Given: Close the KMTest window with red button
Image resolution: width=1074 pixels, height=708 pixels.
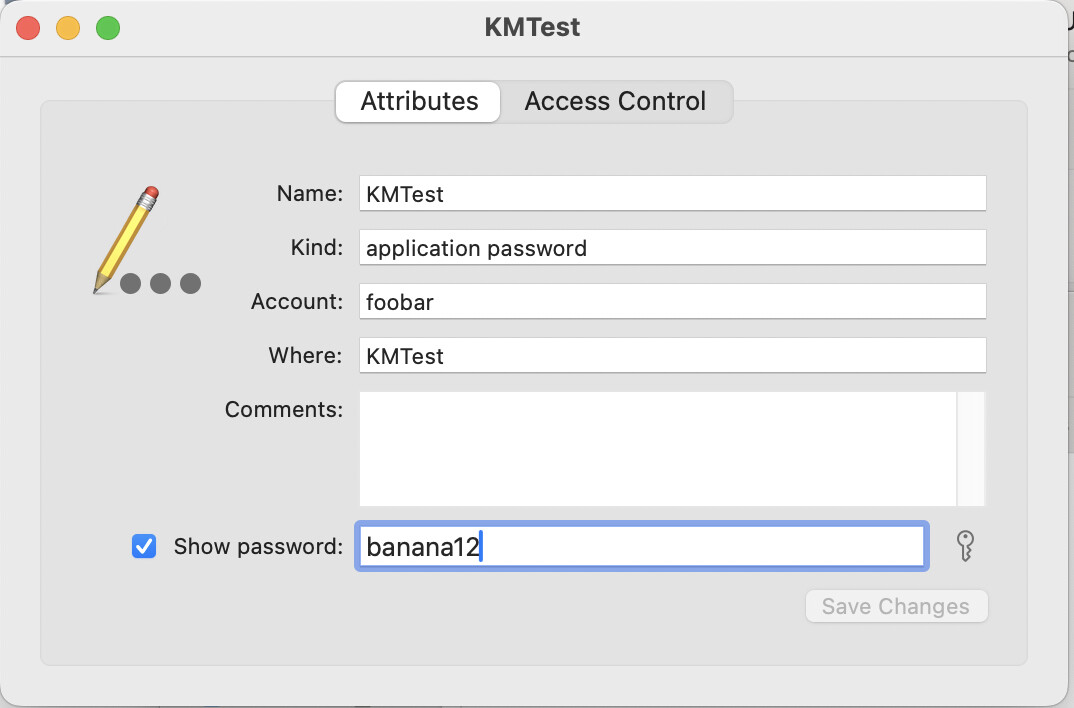Looking at the screenshot, I should coord(28,28).
